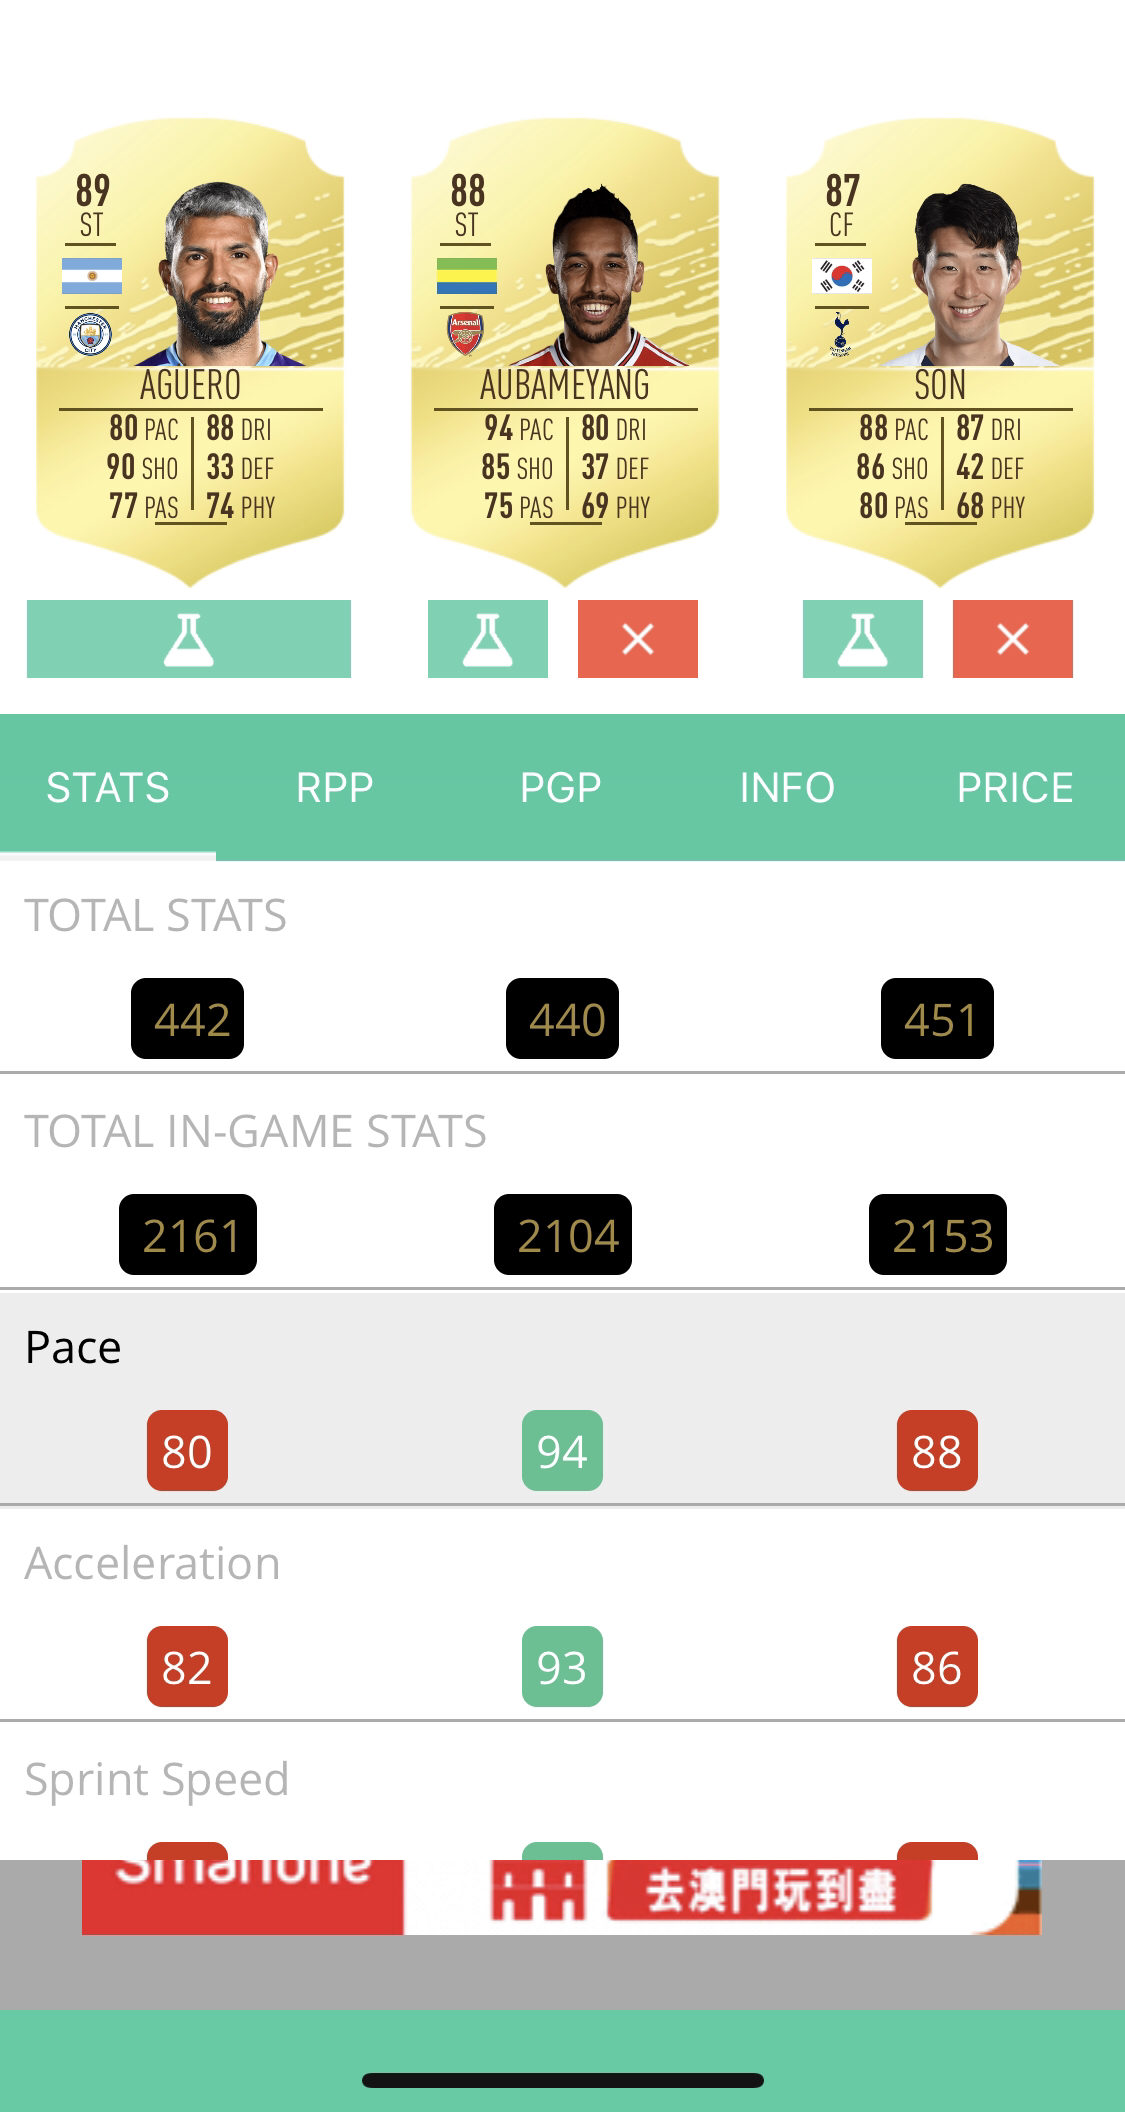Tap the flask icon under Aubameyang's card

[x=488, y=639]
